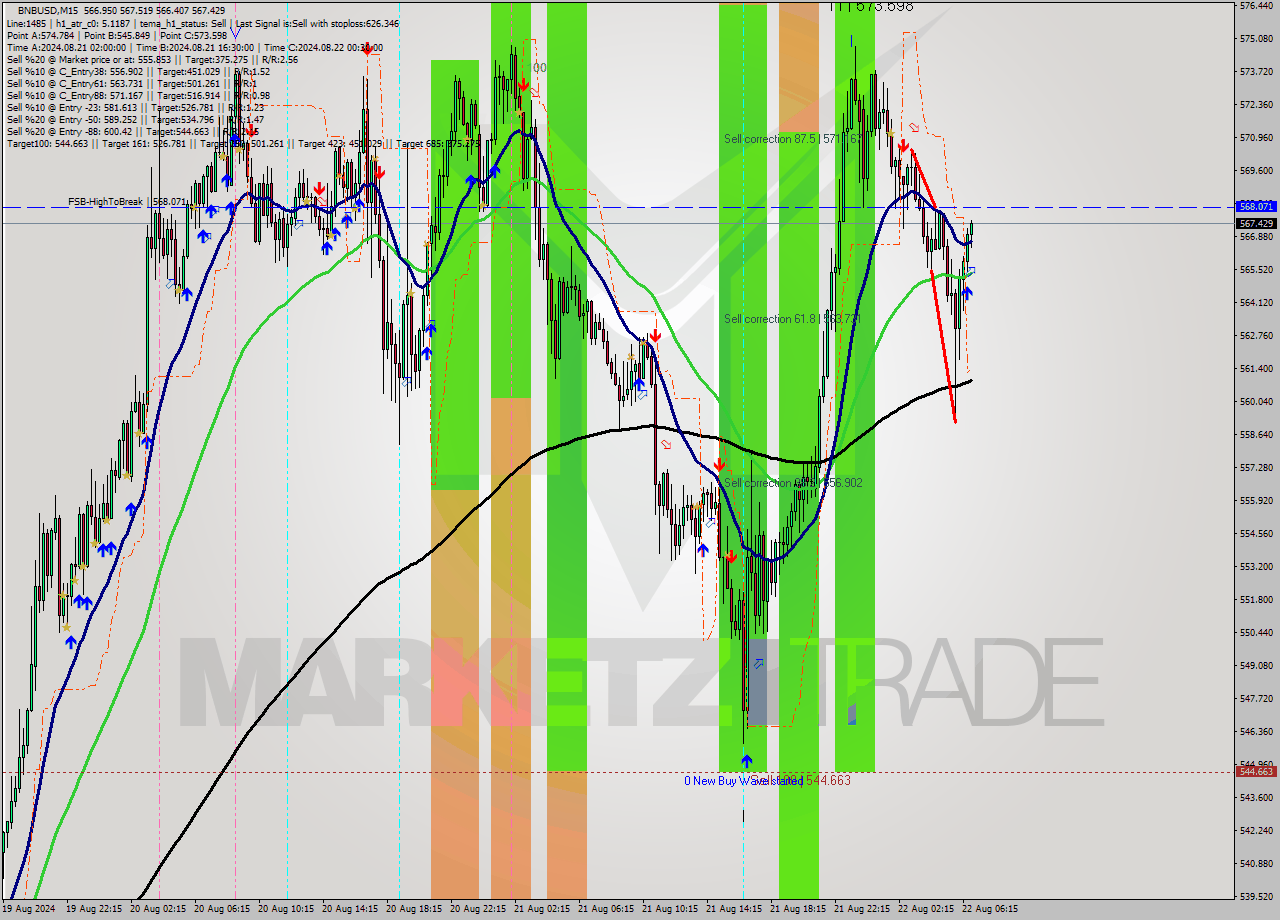Click the '21 Aug 06:15' time axis label
This screenshot has width=1280, height=920.
click(606, 909)
